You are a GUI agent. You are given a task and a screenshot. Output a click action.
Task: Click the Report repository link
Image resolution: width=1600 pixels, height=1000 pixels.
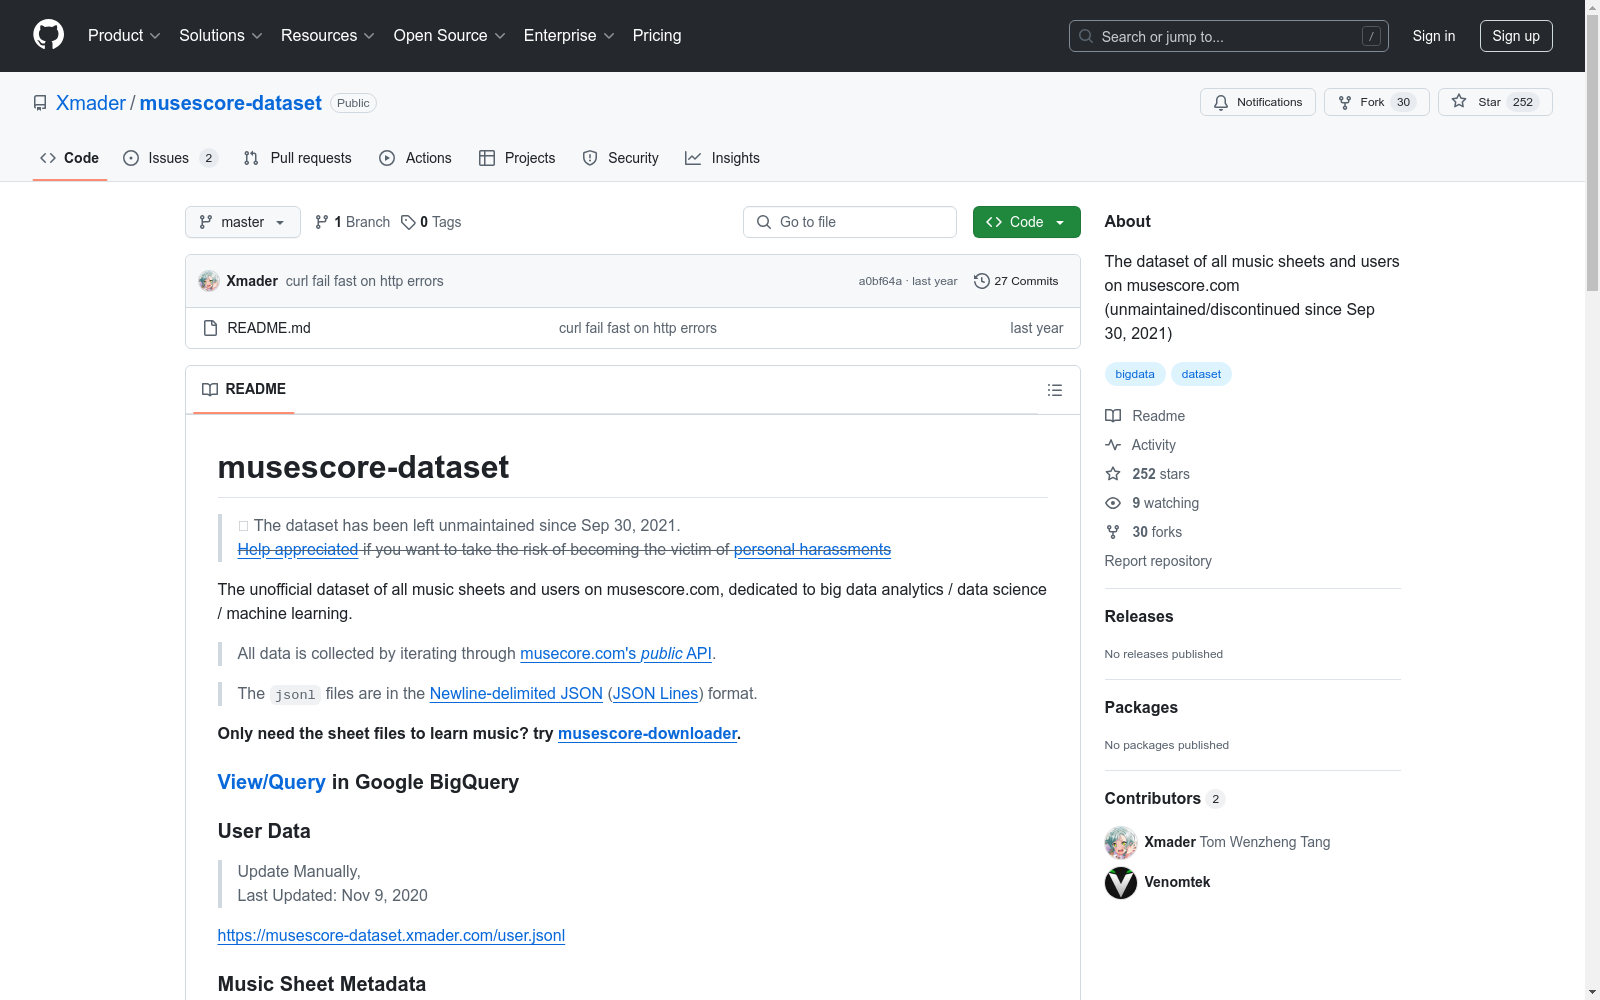[1158, 561]
